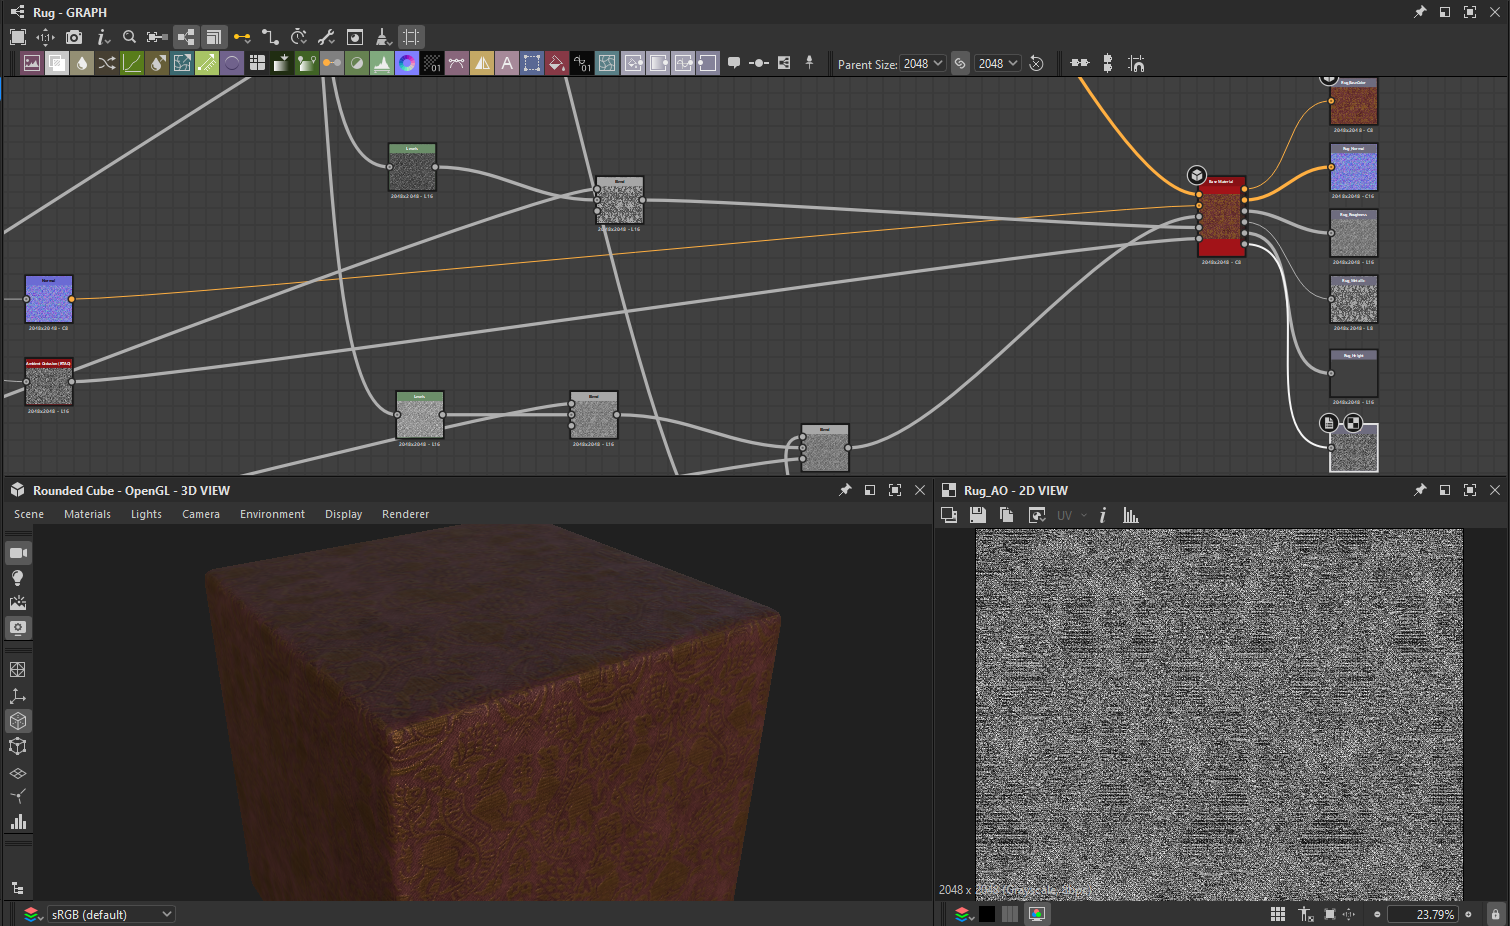
Task: Open the Parent Size width dropdown
Action: click(923, 63)
